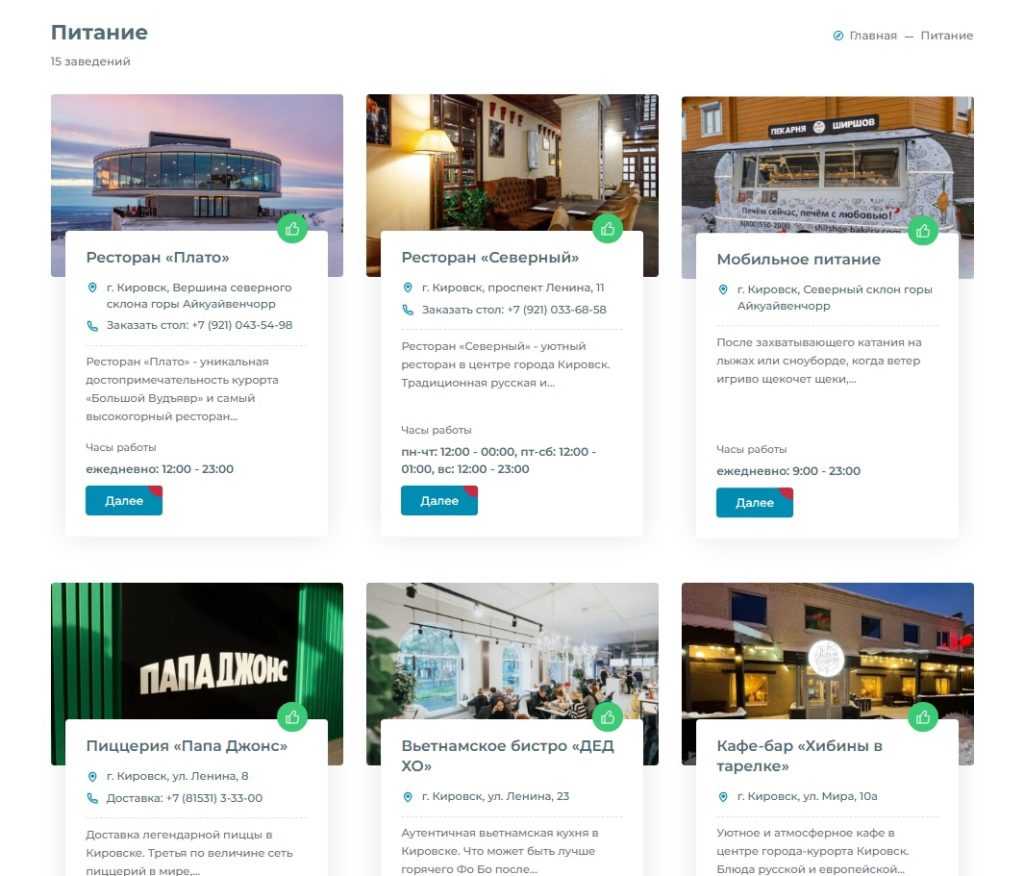This screenshot has height=876, width=1024.
Task: Like the Вьетнамское бистро «ДЕД ХО» card
Action: coord(607,717)
